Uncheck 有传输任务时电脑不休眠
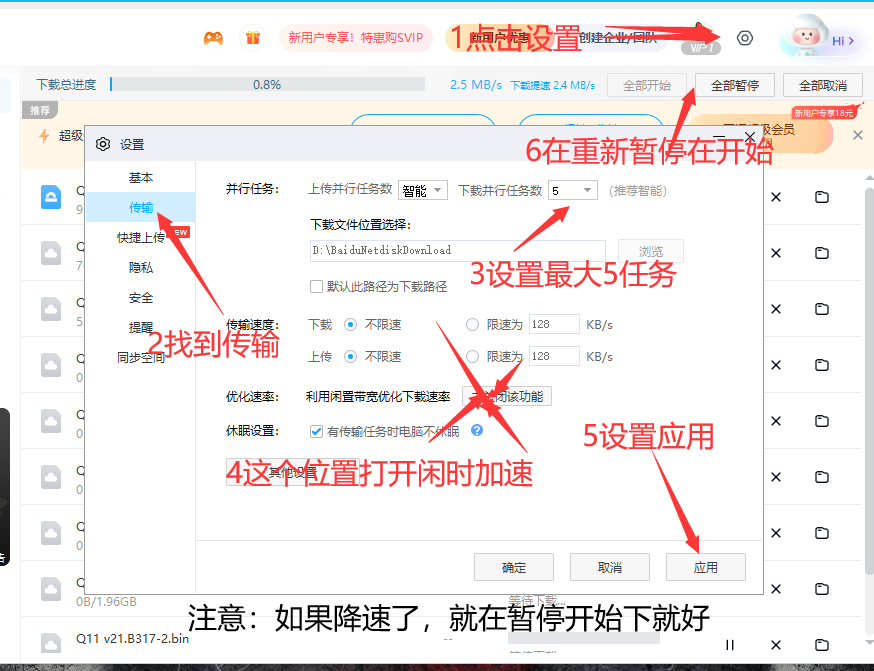Viewport: 874px width, 671px height. (316, 432)
